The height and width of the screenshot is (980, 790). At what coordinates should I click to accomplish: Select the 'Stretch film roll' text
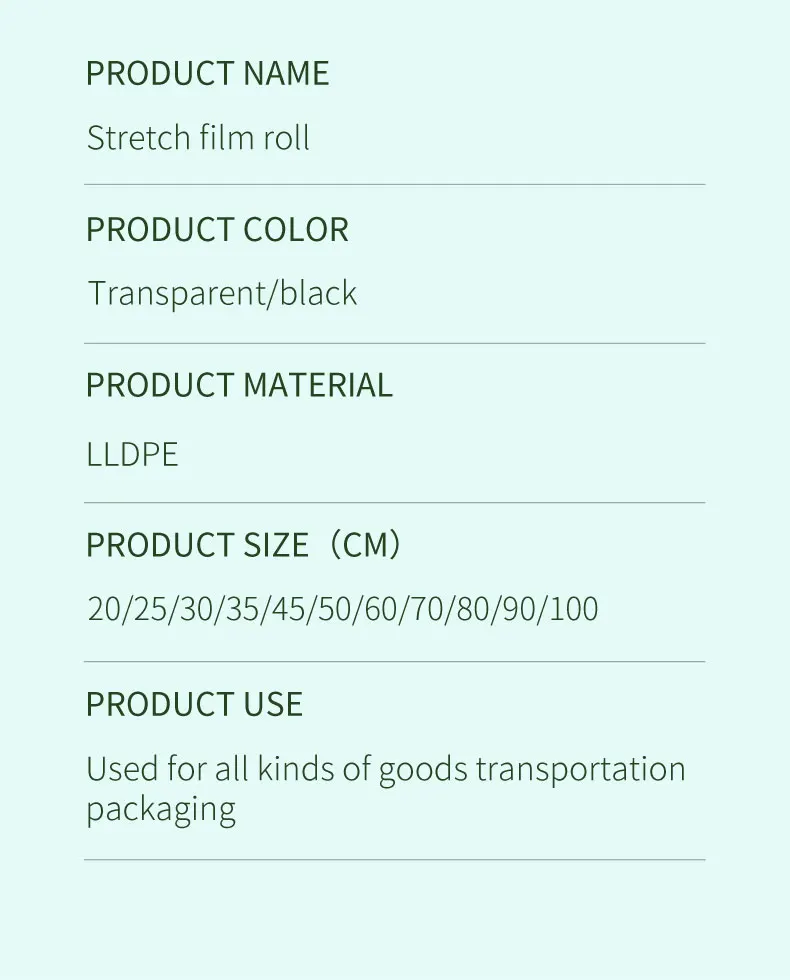(x=198, y=137)
